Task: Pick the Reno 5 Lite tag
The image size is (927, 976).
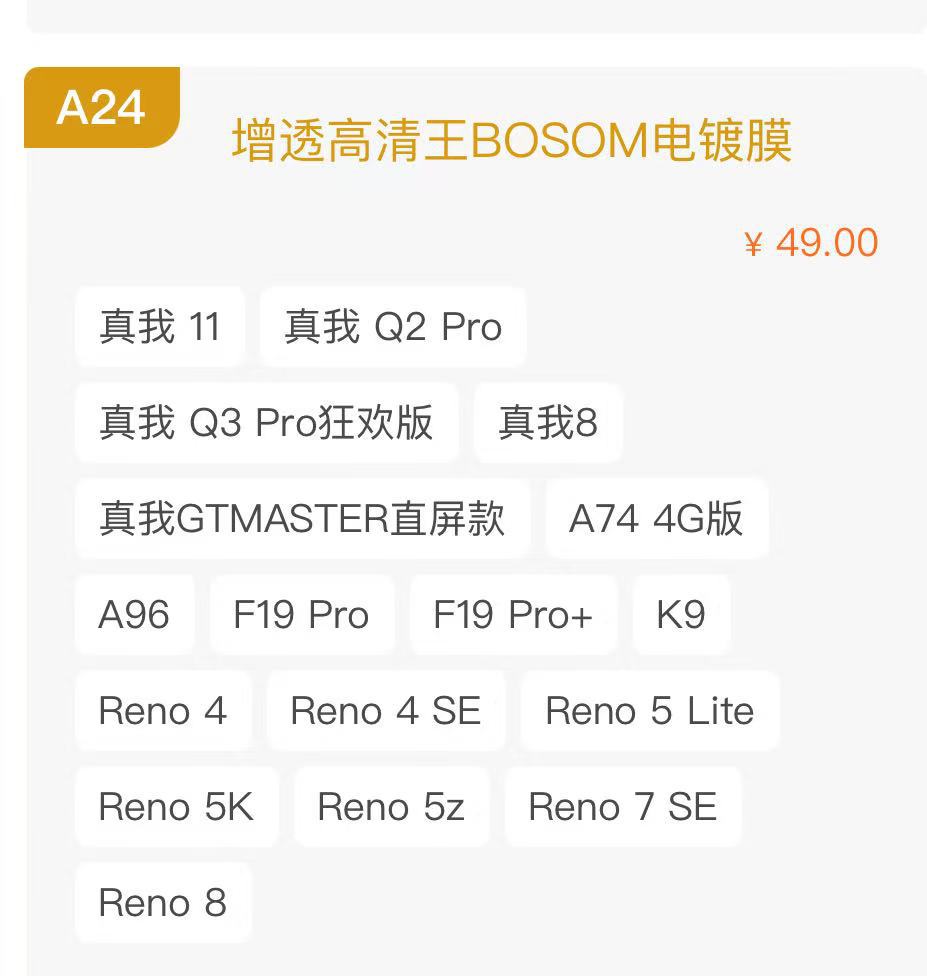Action: pyautogui.click(x=649, y=711)
